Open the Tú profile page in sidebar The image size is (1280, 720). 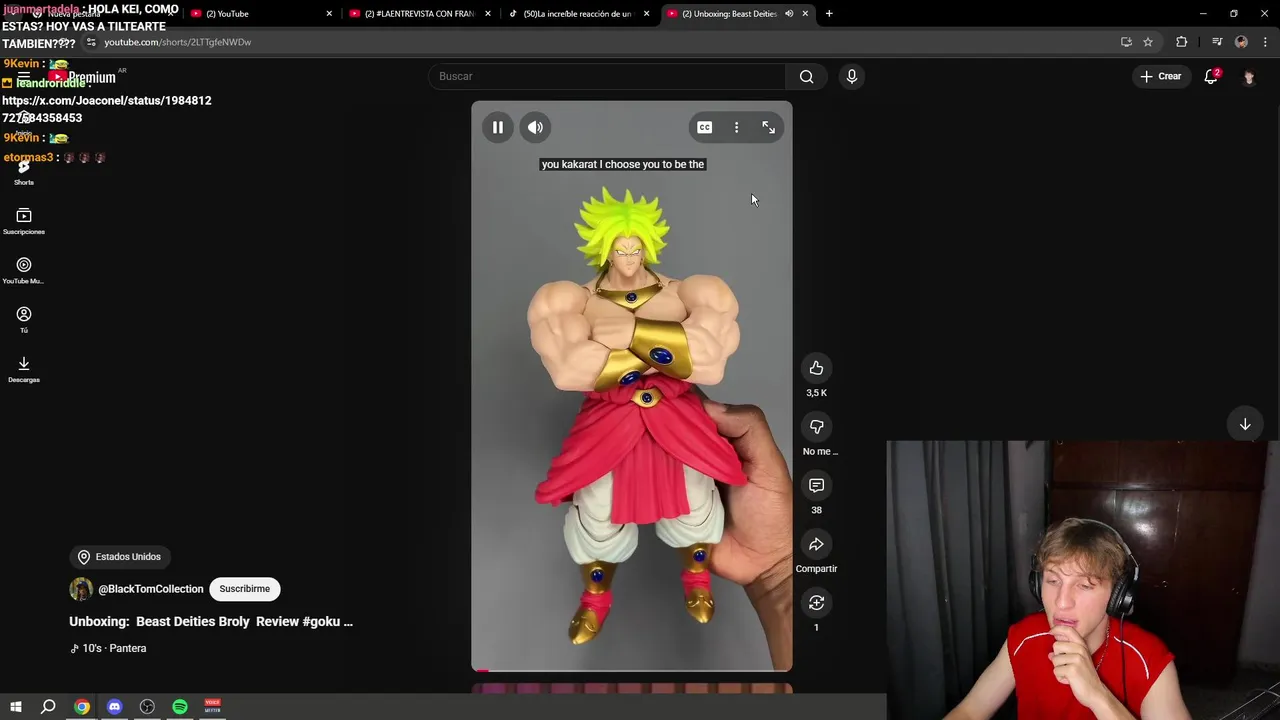point(24,320)
